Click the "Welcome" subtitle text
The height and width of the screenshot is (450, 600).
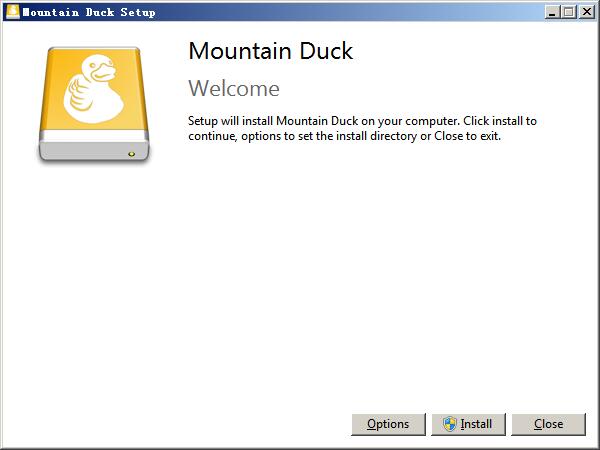(234, 88)
